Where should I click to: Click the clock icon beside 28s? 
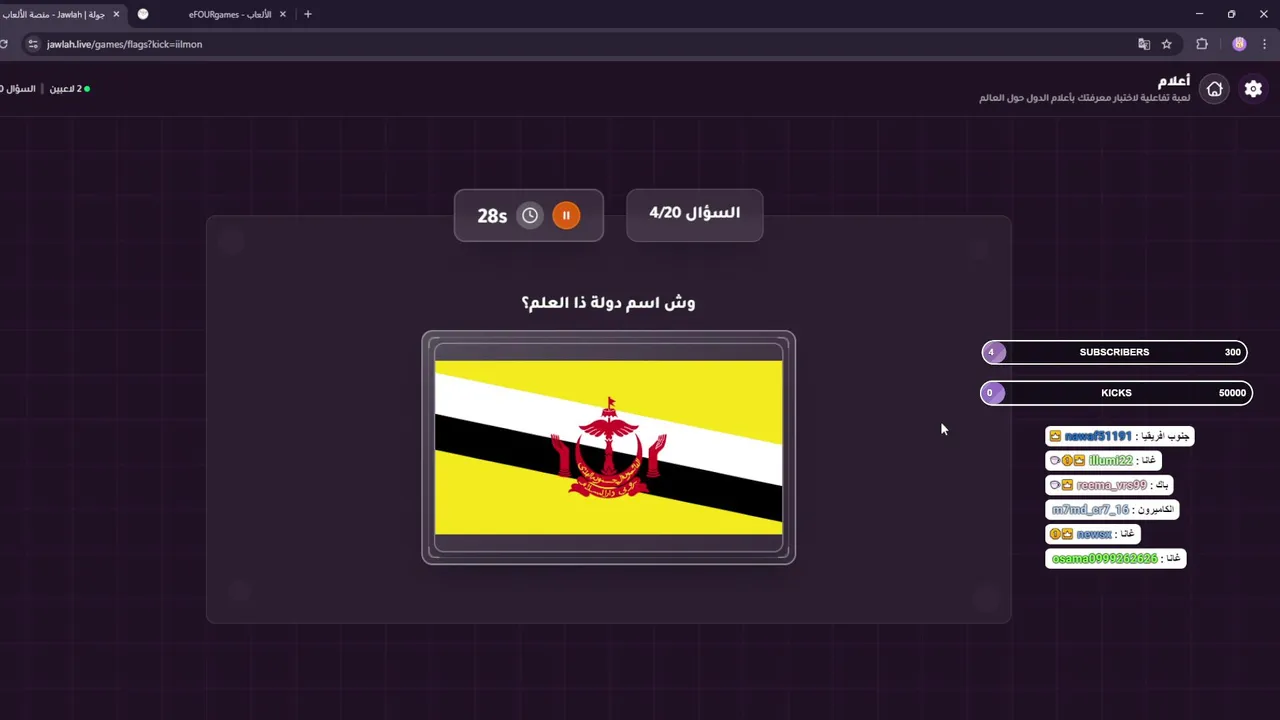pos(530,215)
